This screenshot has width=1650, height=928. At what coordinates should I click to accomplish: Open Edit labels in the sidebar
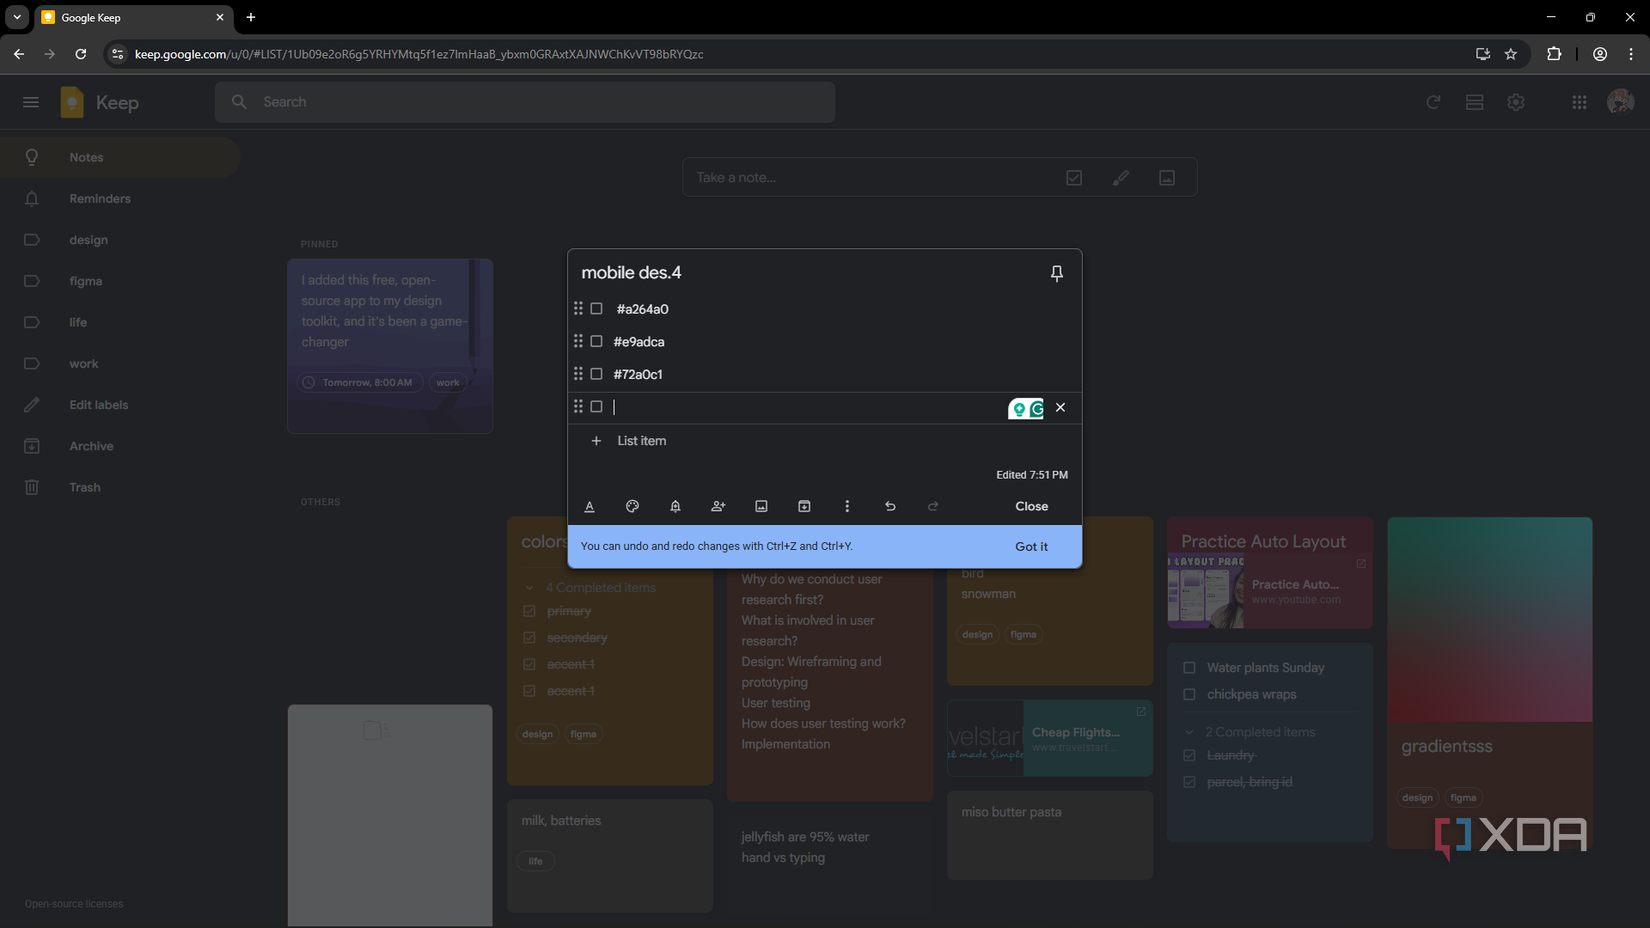pos(120,405)
